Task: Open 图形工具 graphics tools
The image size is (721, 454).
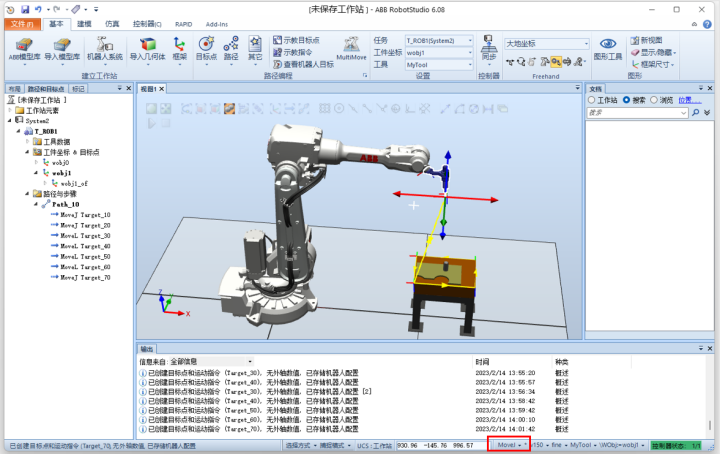Action: pos(608,49)
